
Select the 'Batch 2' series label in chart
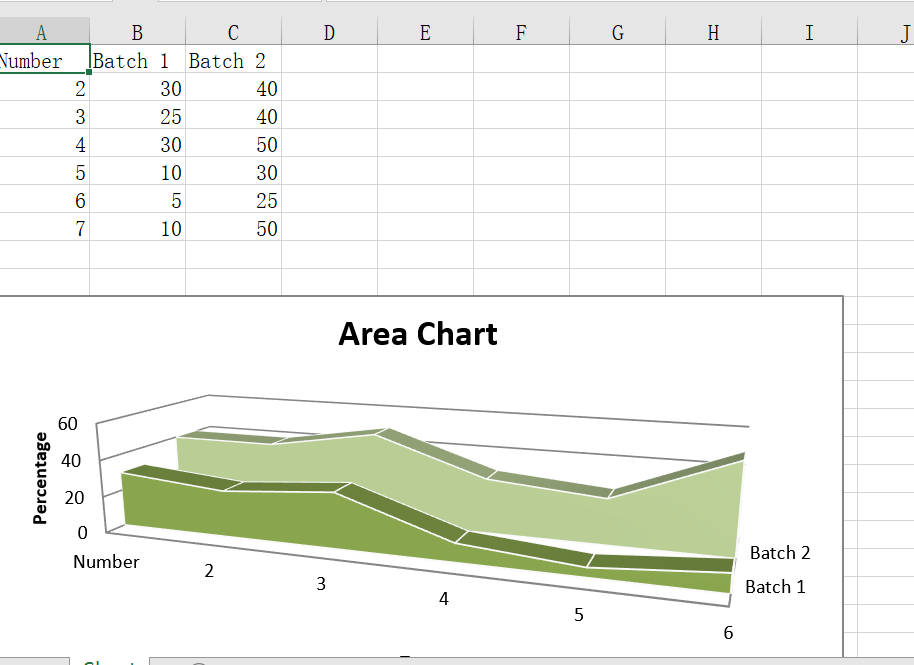click(780, 553)
